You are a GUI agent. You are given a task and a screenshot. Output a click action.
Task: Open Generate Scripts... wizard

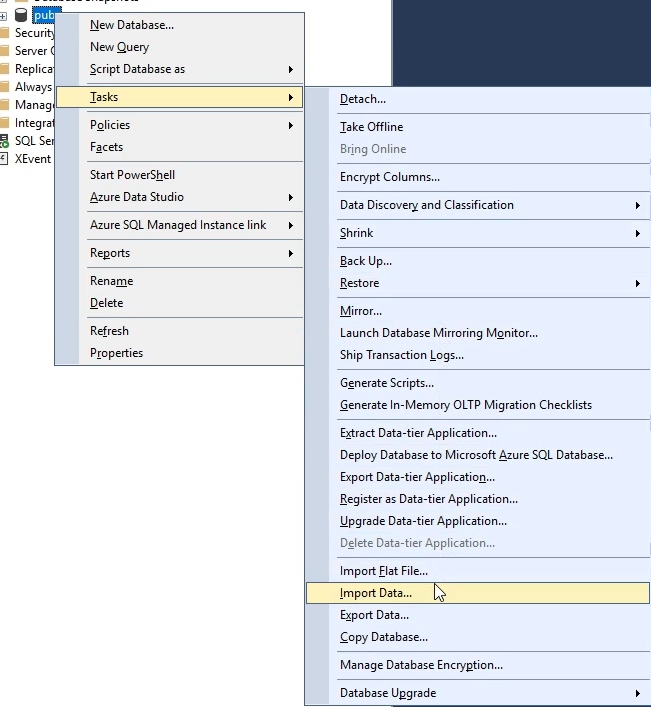point(387,383)
